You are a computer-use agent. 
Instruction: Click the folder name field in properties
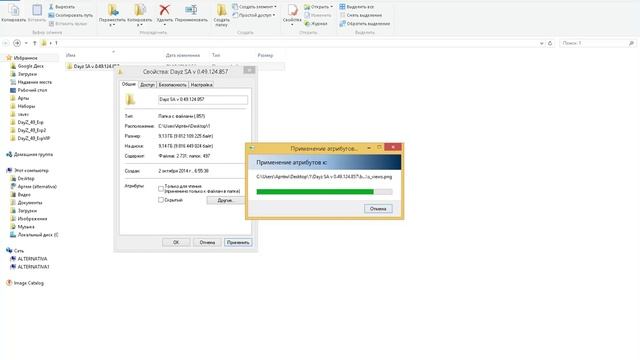coord(203,99)
